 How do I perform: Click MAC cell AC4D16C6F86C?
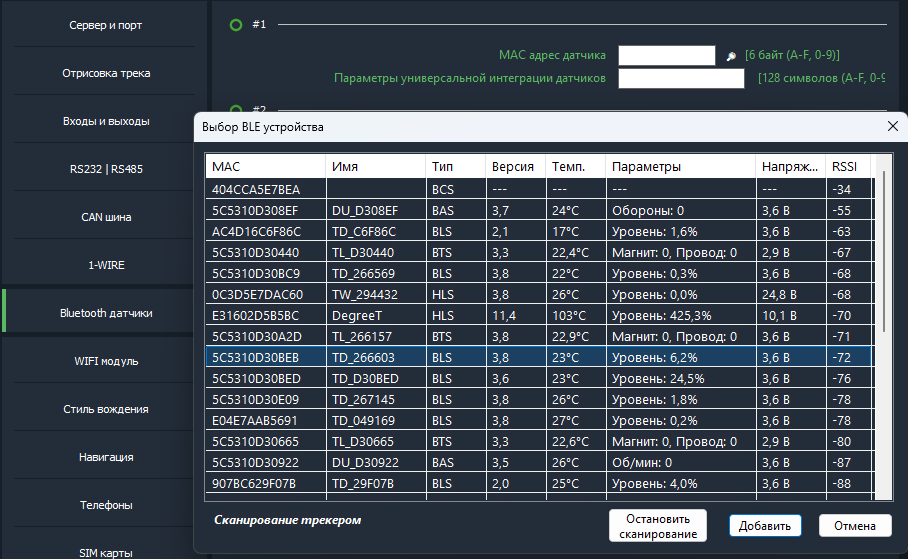pos(266,232)
